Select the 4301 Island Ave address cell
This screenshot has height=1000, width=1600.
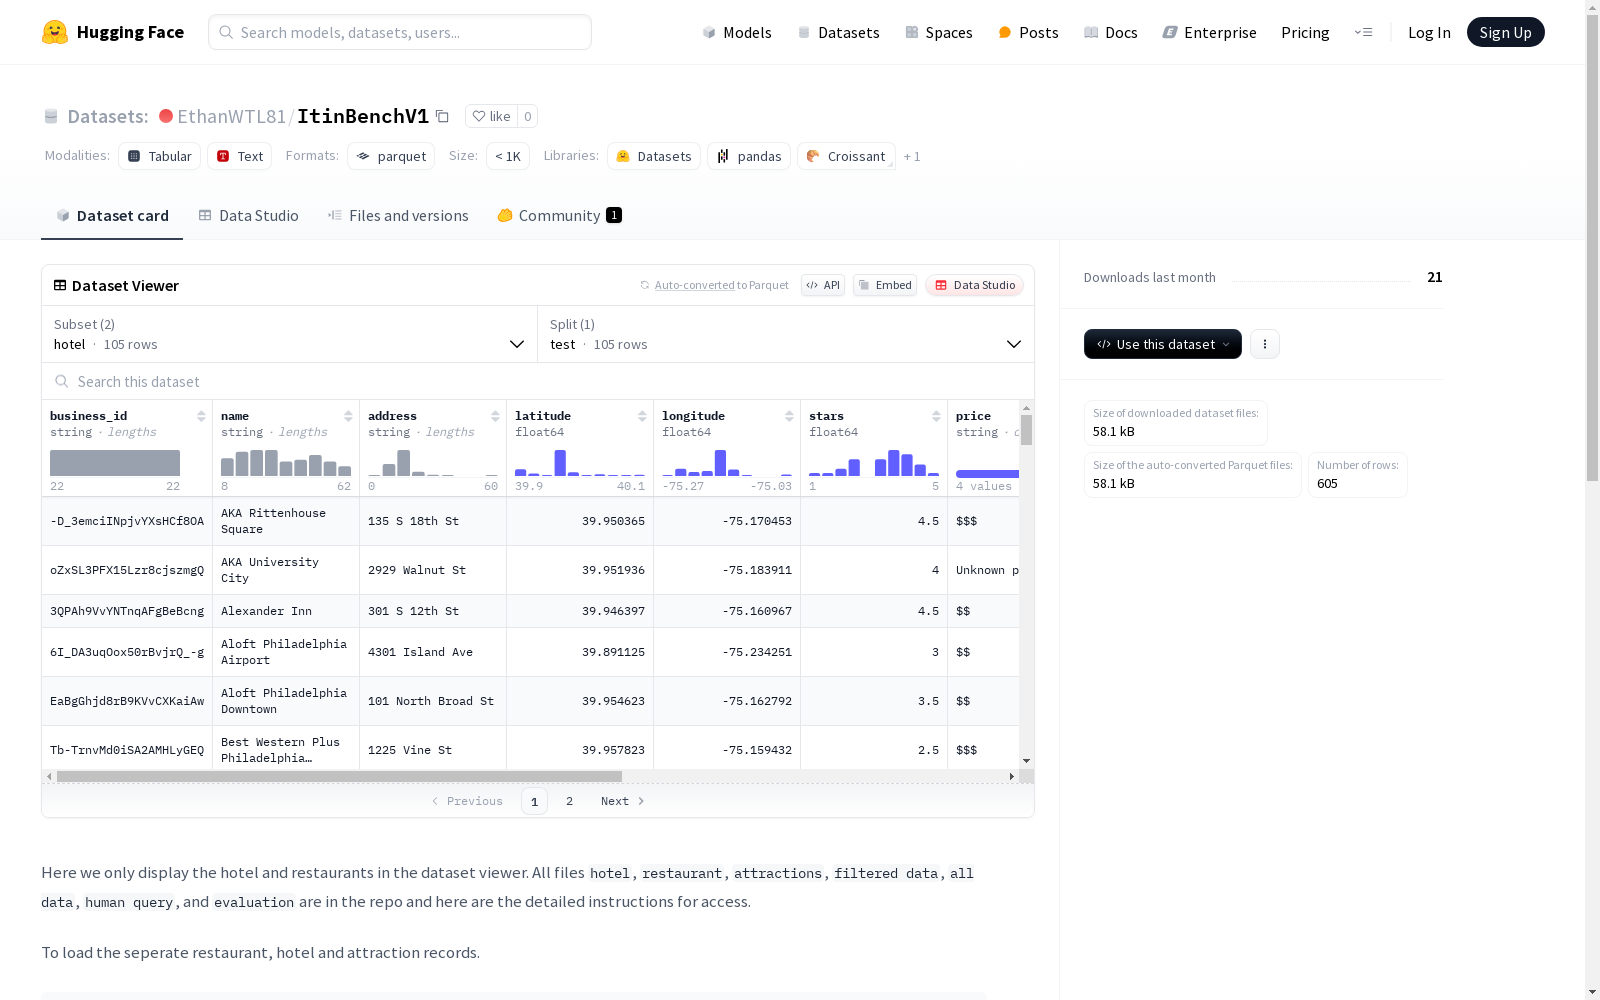[433, 652]
